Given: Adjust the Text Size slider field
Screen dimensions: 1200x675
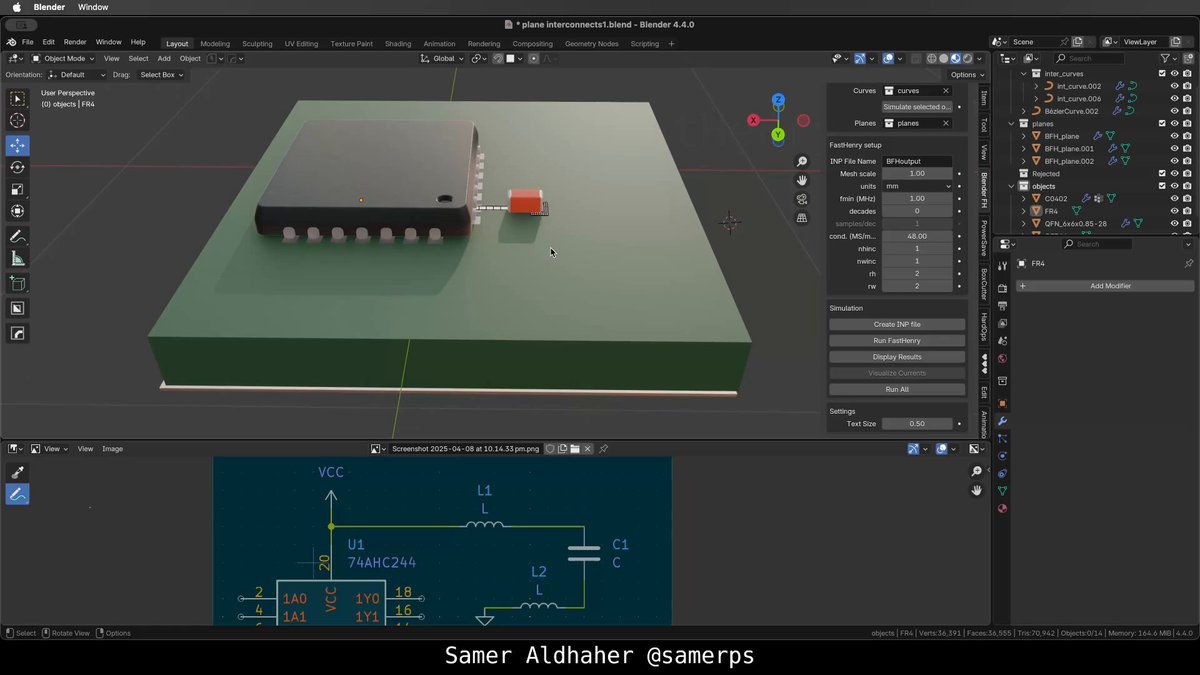Looking at the screenshot, I should click(x=916, y=424).
